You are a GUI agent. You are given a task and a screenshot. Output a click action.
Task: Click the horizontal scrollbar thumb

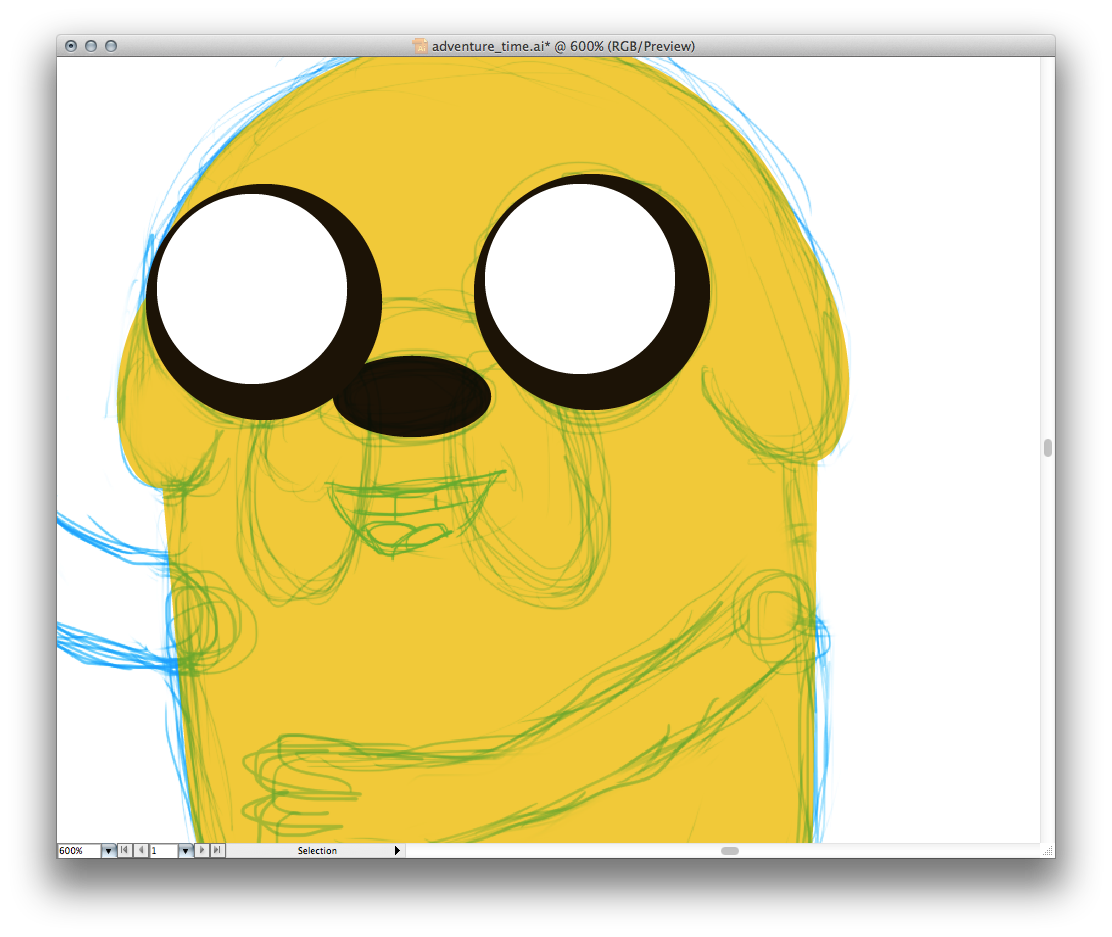(x=730, y=851)
